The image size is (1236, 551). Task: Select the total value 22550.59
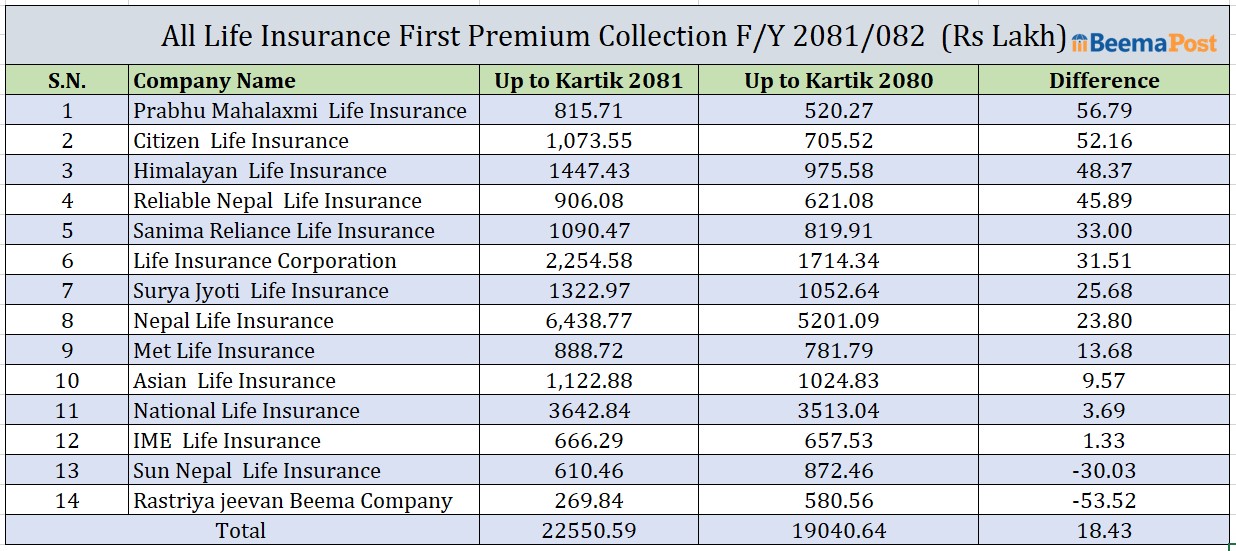point(588,531)
